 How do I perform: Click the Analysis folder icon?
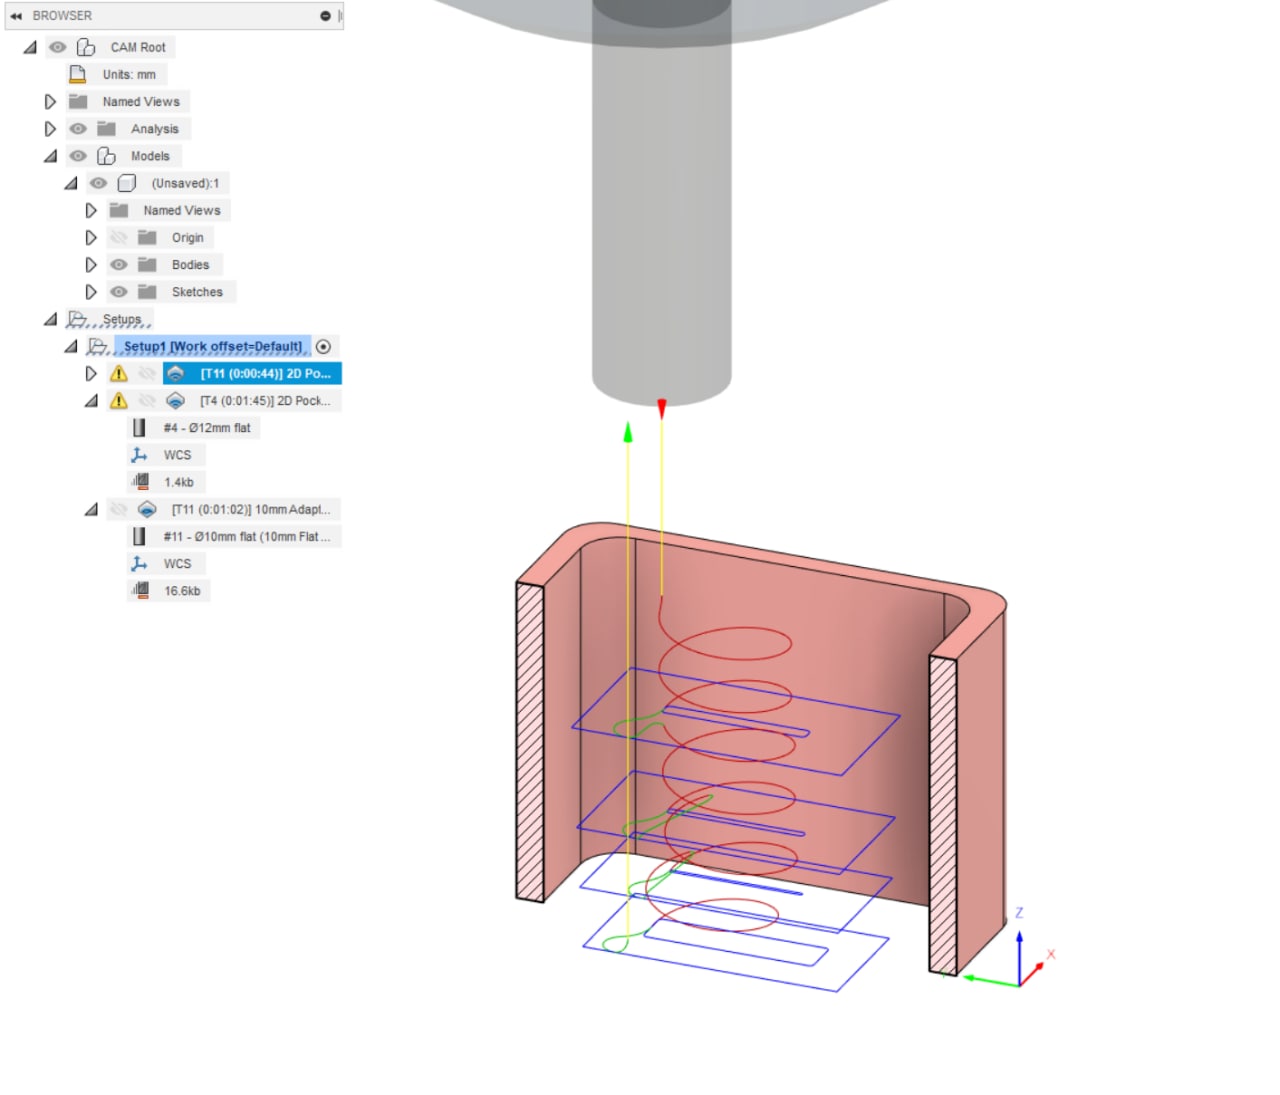click(106, 128)
